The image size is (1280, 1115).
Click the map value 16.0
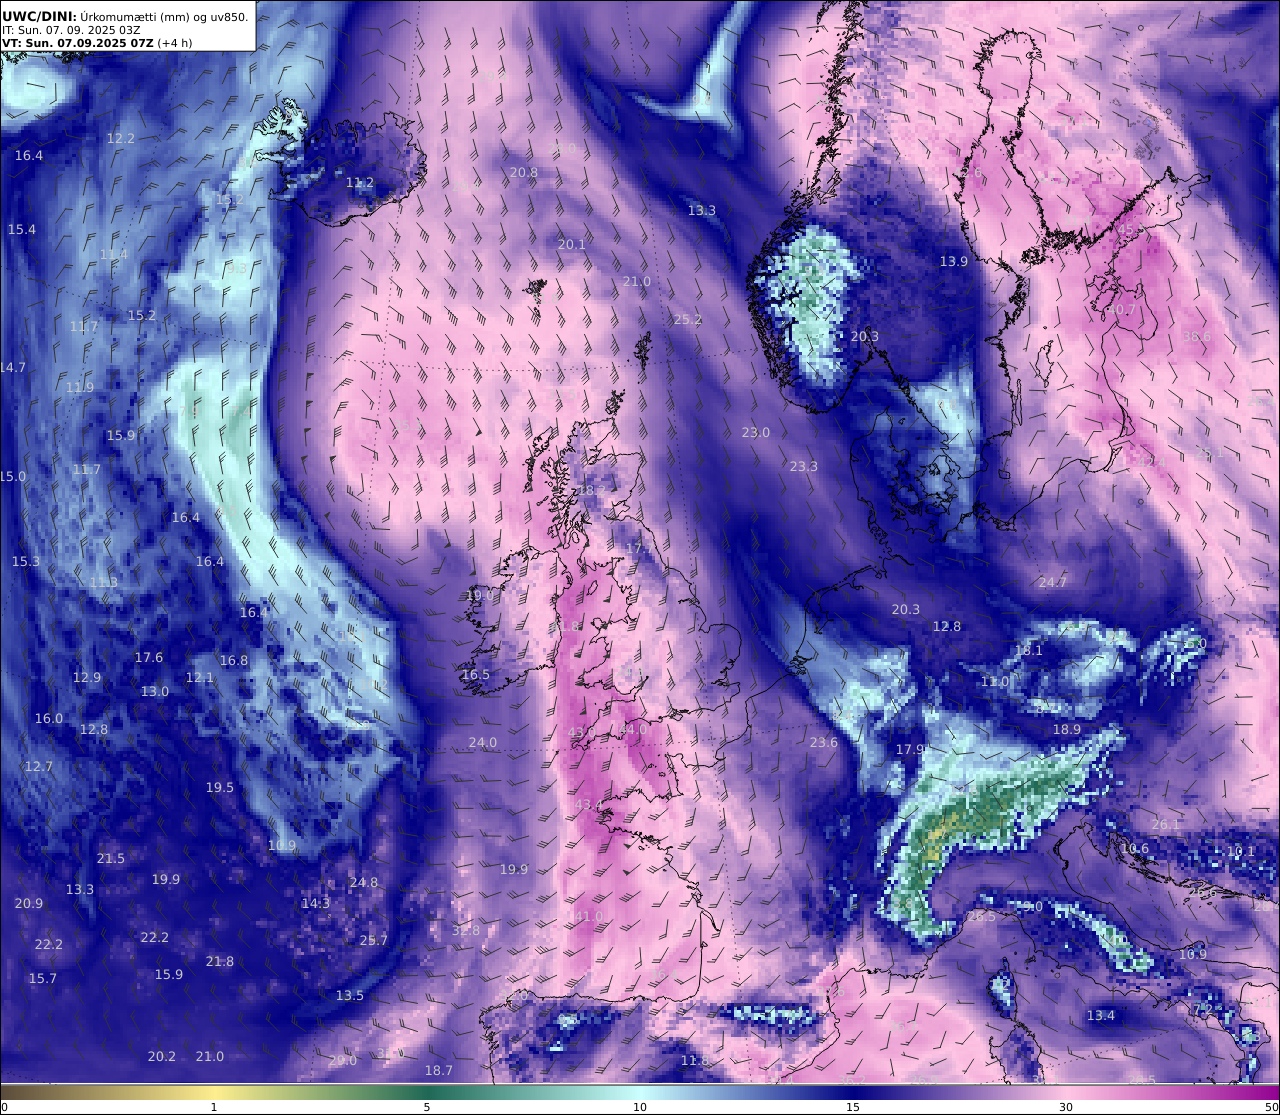[49, 719]
